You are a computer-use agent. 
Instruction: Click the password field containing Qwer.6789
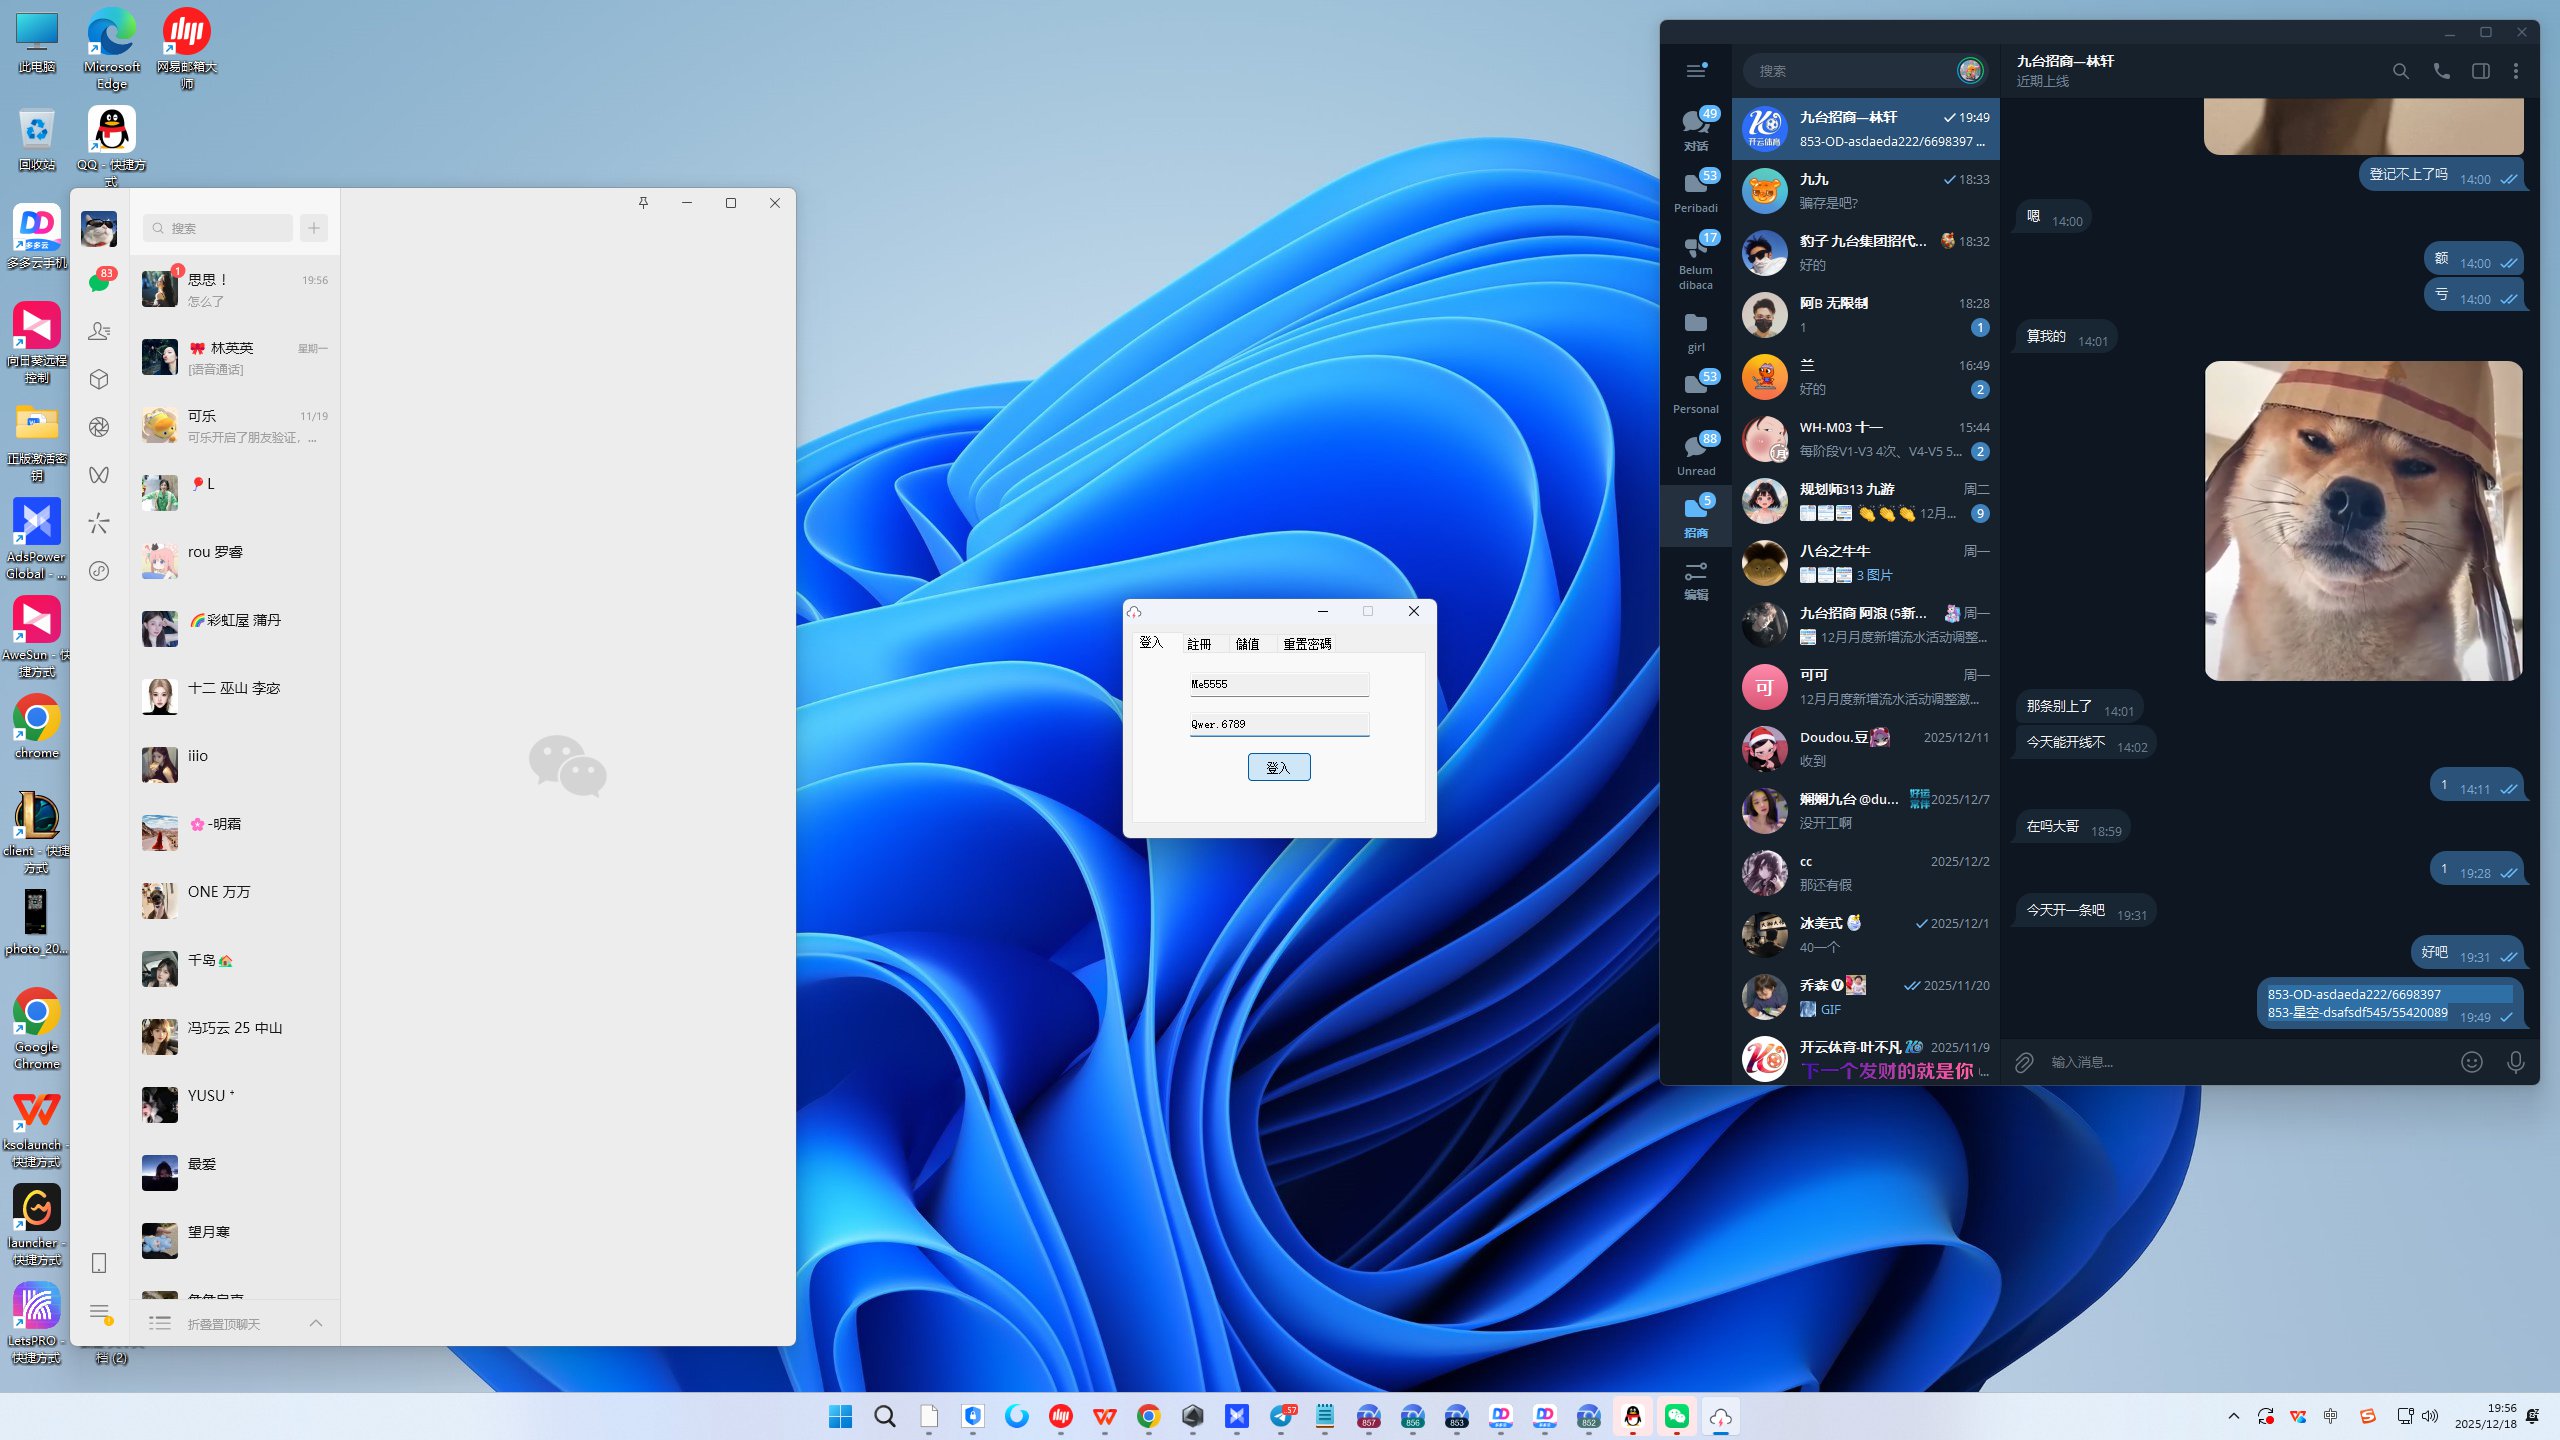pos(1279,724)
